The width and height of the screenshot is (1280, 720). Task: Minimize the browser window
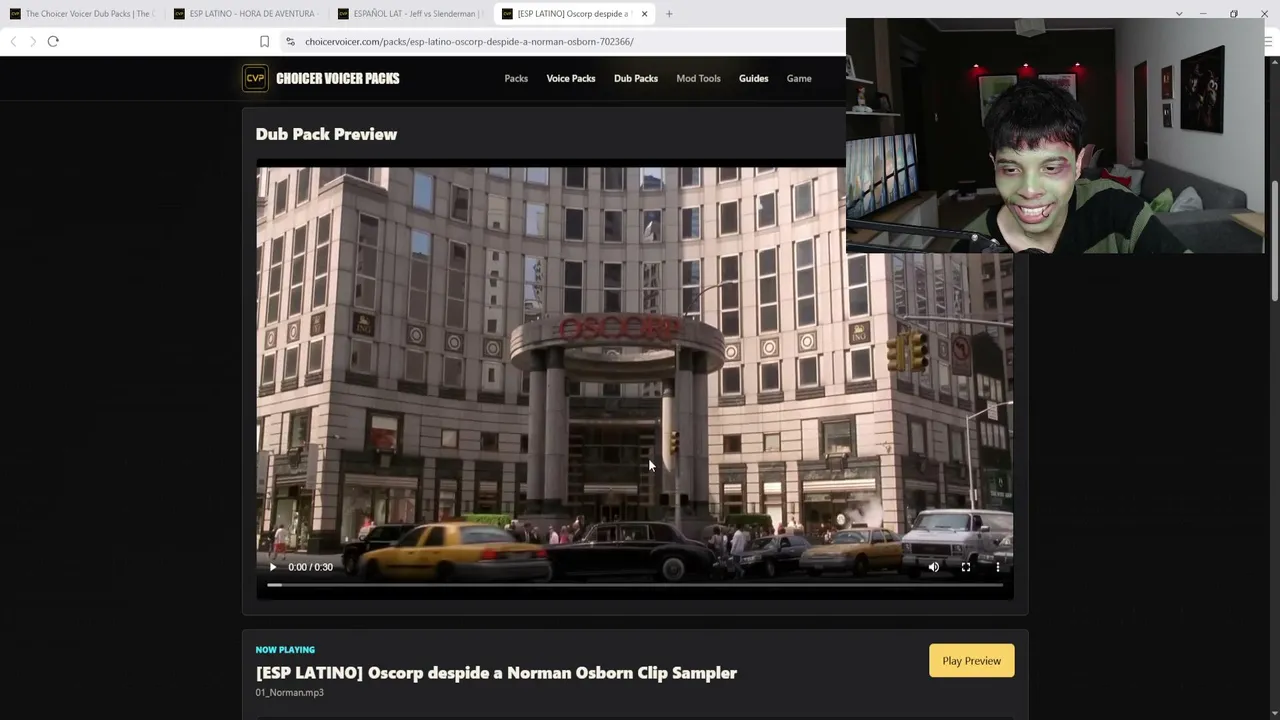[1203, 14]
